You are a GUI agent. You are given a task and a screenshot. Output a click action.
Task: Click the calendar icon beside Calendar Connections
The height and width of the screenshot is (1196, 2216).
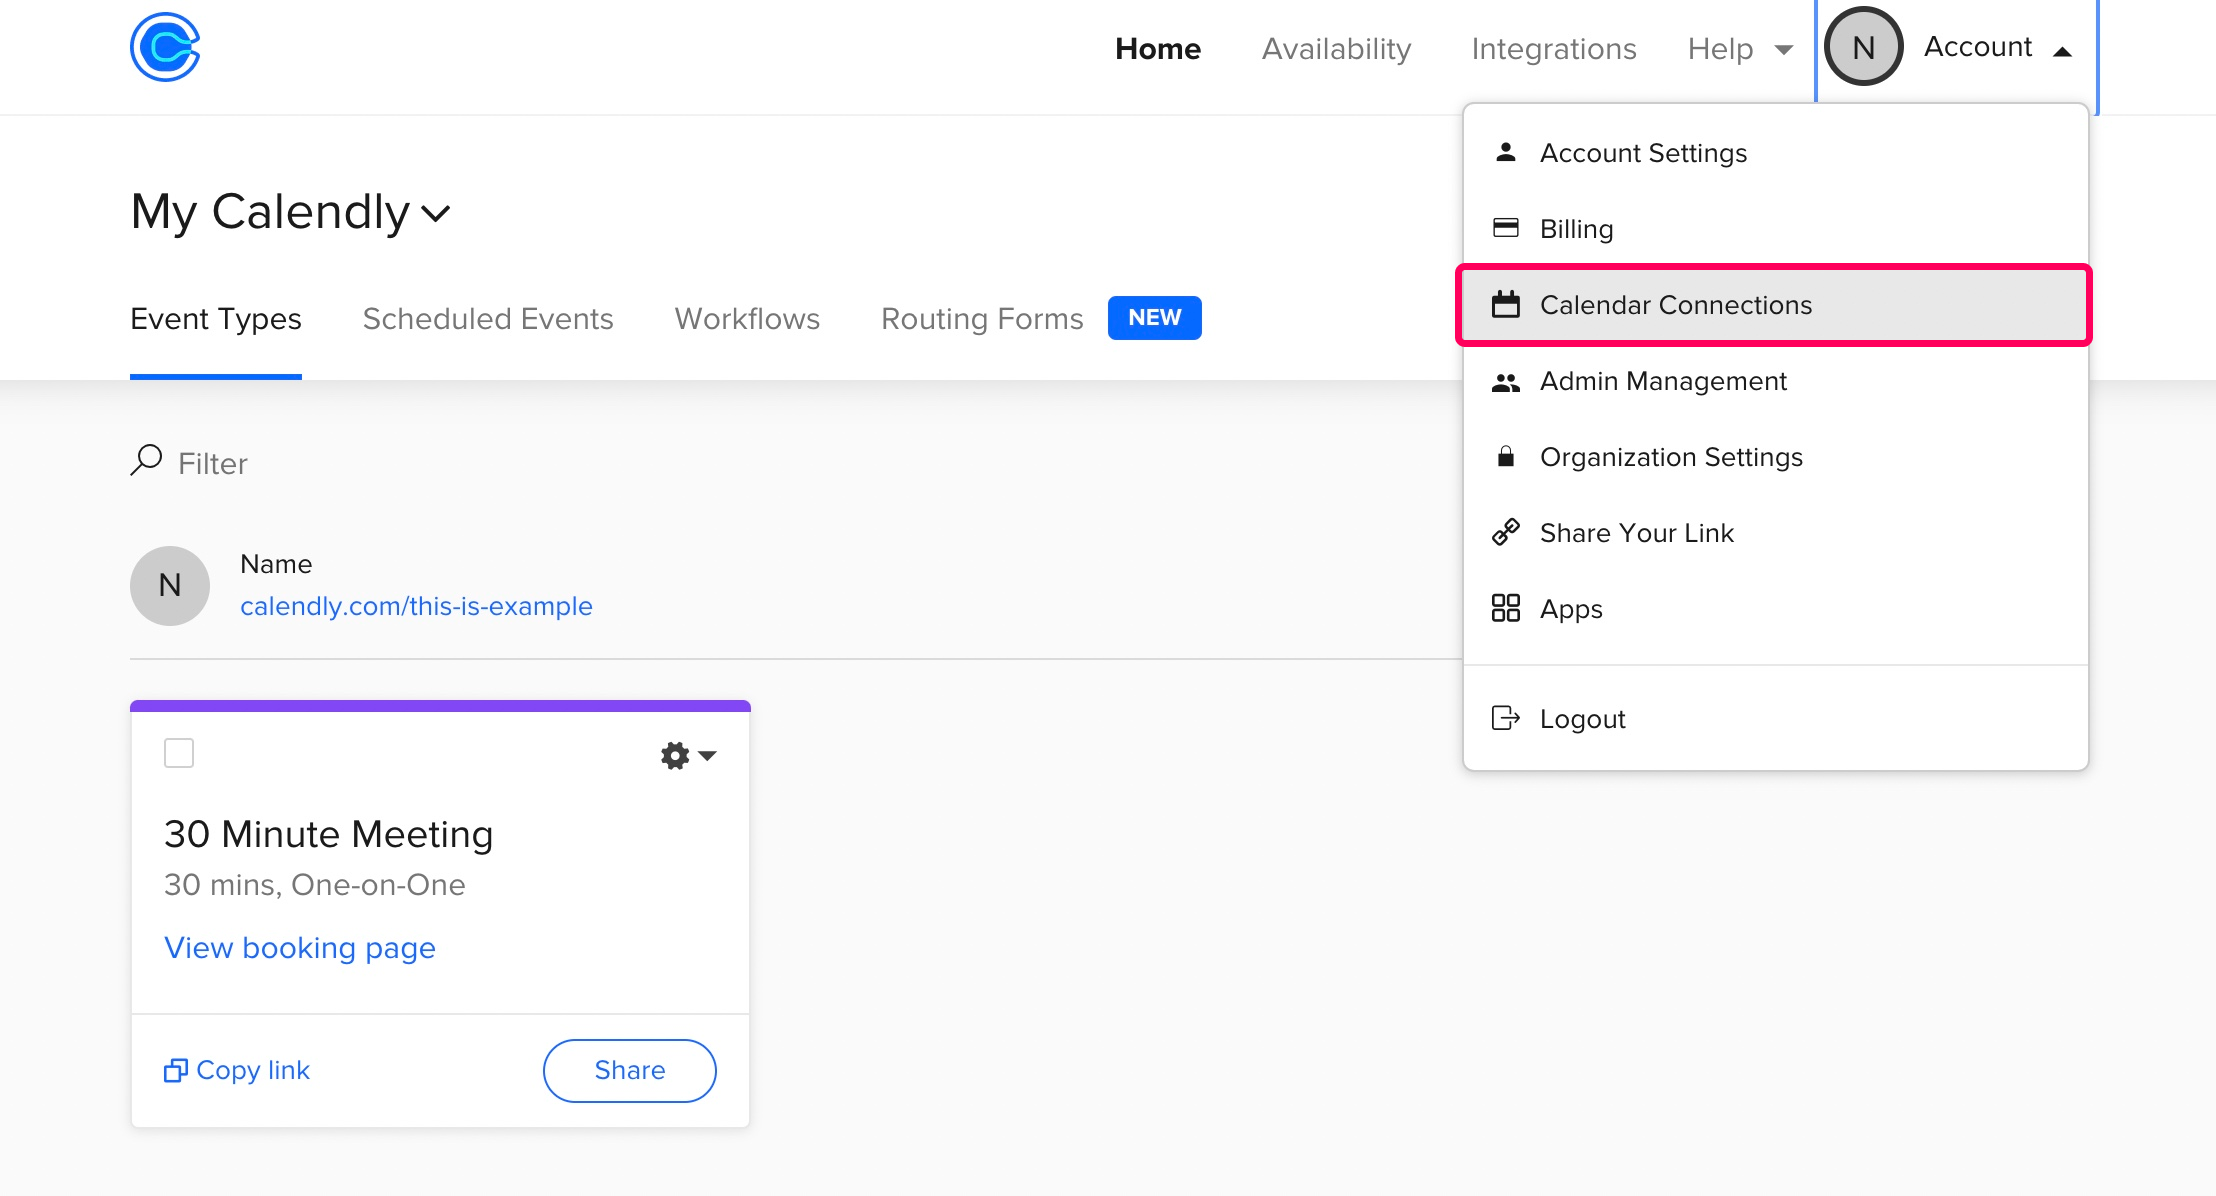coord(1506,304)
